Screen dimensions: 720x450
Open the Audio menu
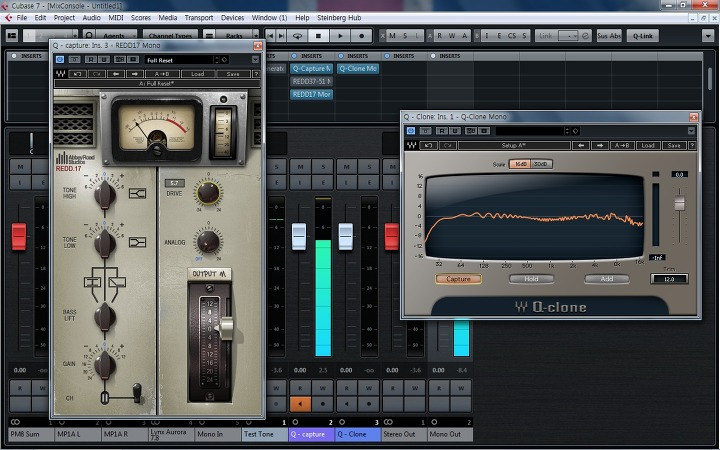[91, 17]
